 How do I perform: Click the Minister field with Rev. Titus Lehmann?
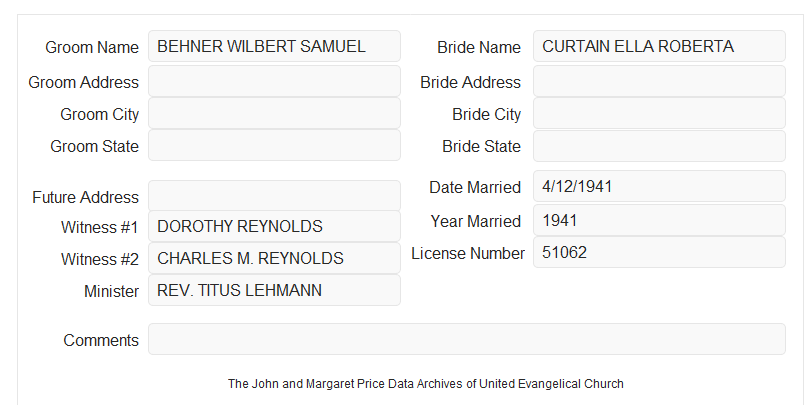274,290
